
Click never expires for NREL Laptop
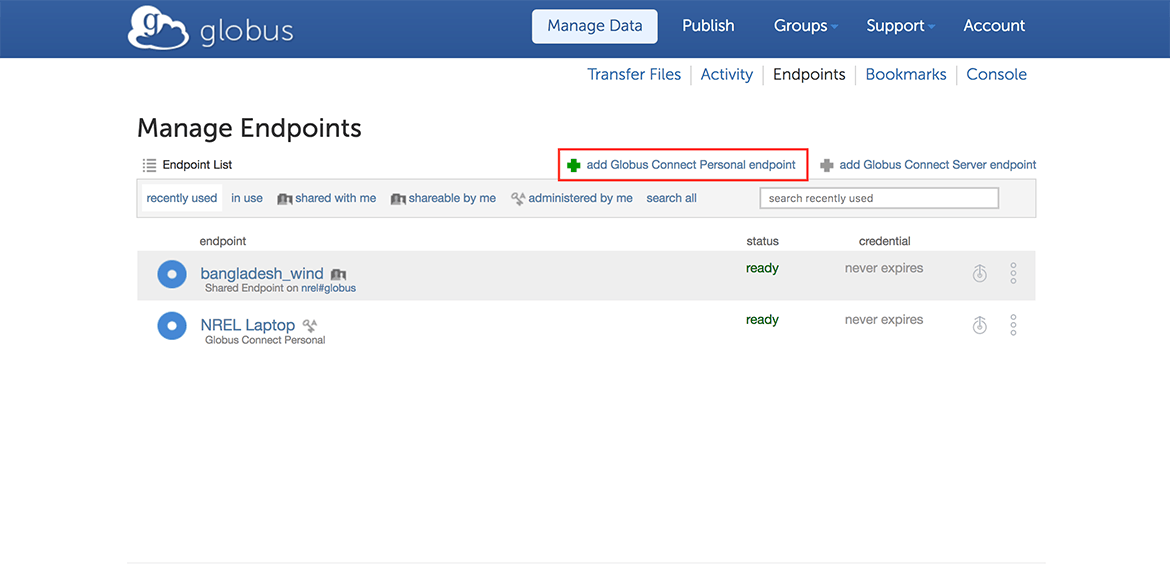[x=884, y=319]
